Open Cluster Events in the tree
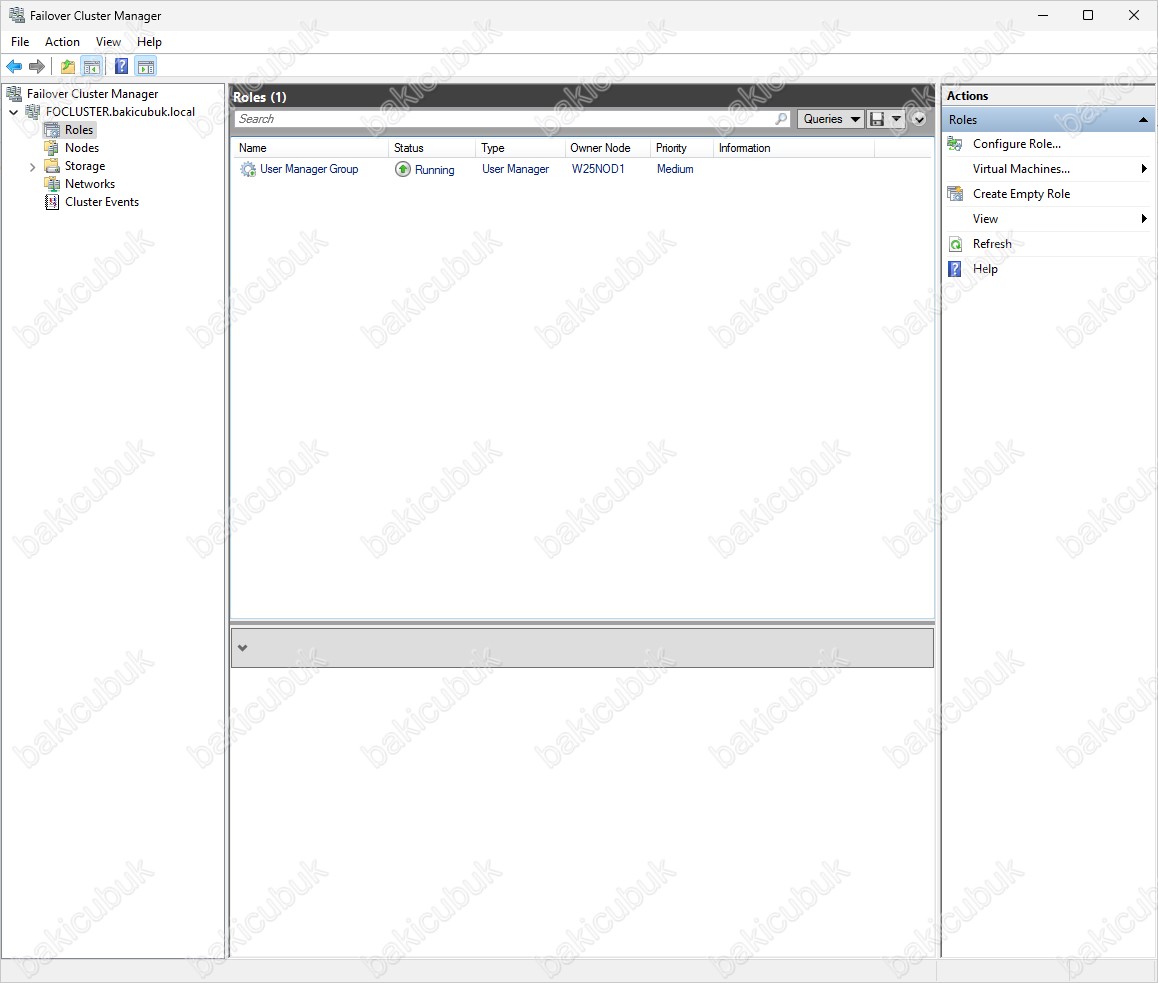The width and height of the screenshot is (1158, 983). coord(102,202)
